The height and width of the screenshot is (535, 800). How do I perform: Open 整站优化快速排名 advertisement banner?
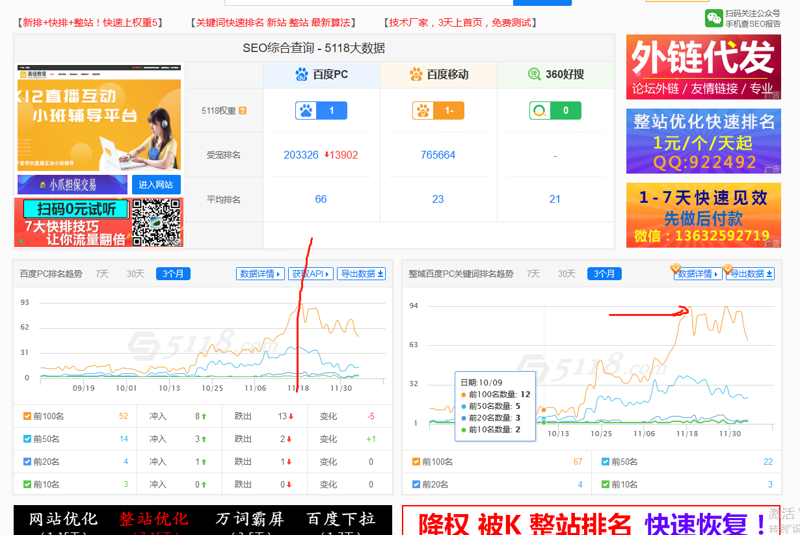click(704, 141)
